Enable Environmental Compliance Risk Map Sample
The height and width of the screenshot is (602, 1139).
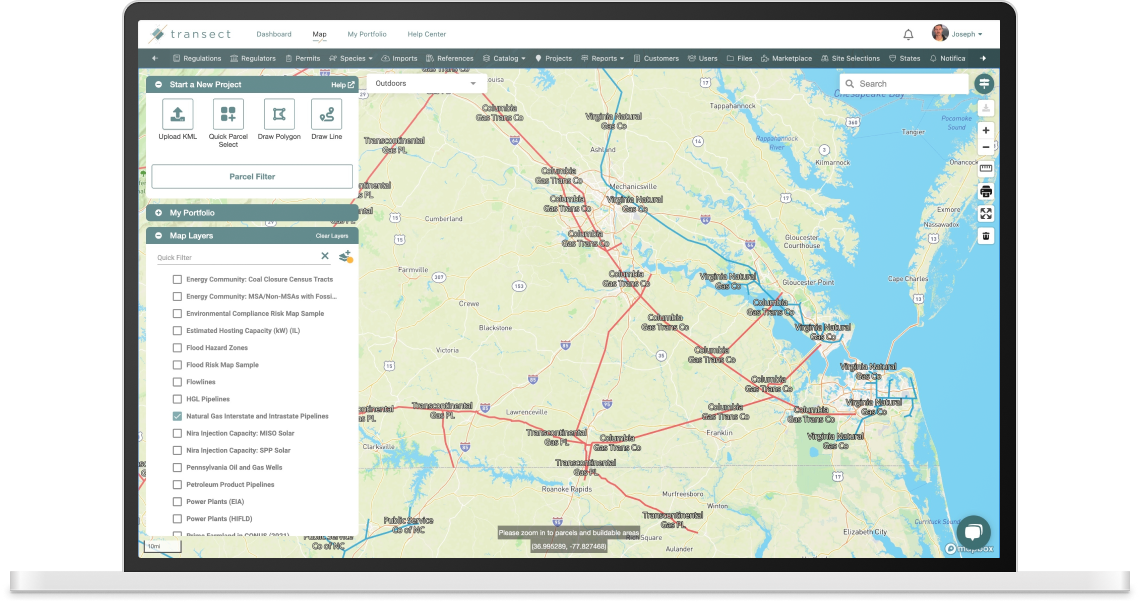tap(177, 314)
